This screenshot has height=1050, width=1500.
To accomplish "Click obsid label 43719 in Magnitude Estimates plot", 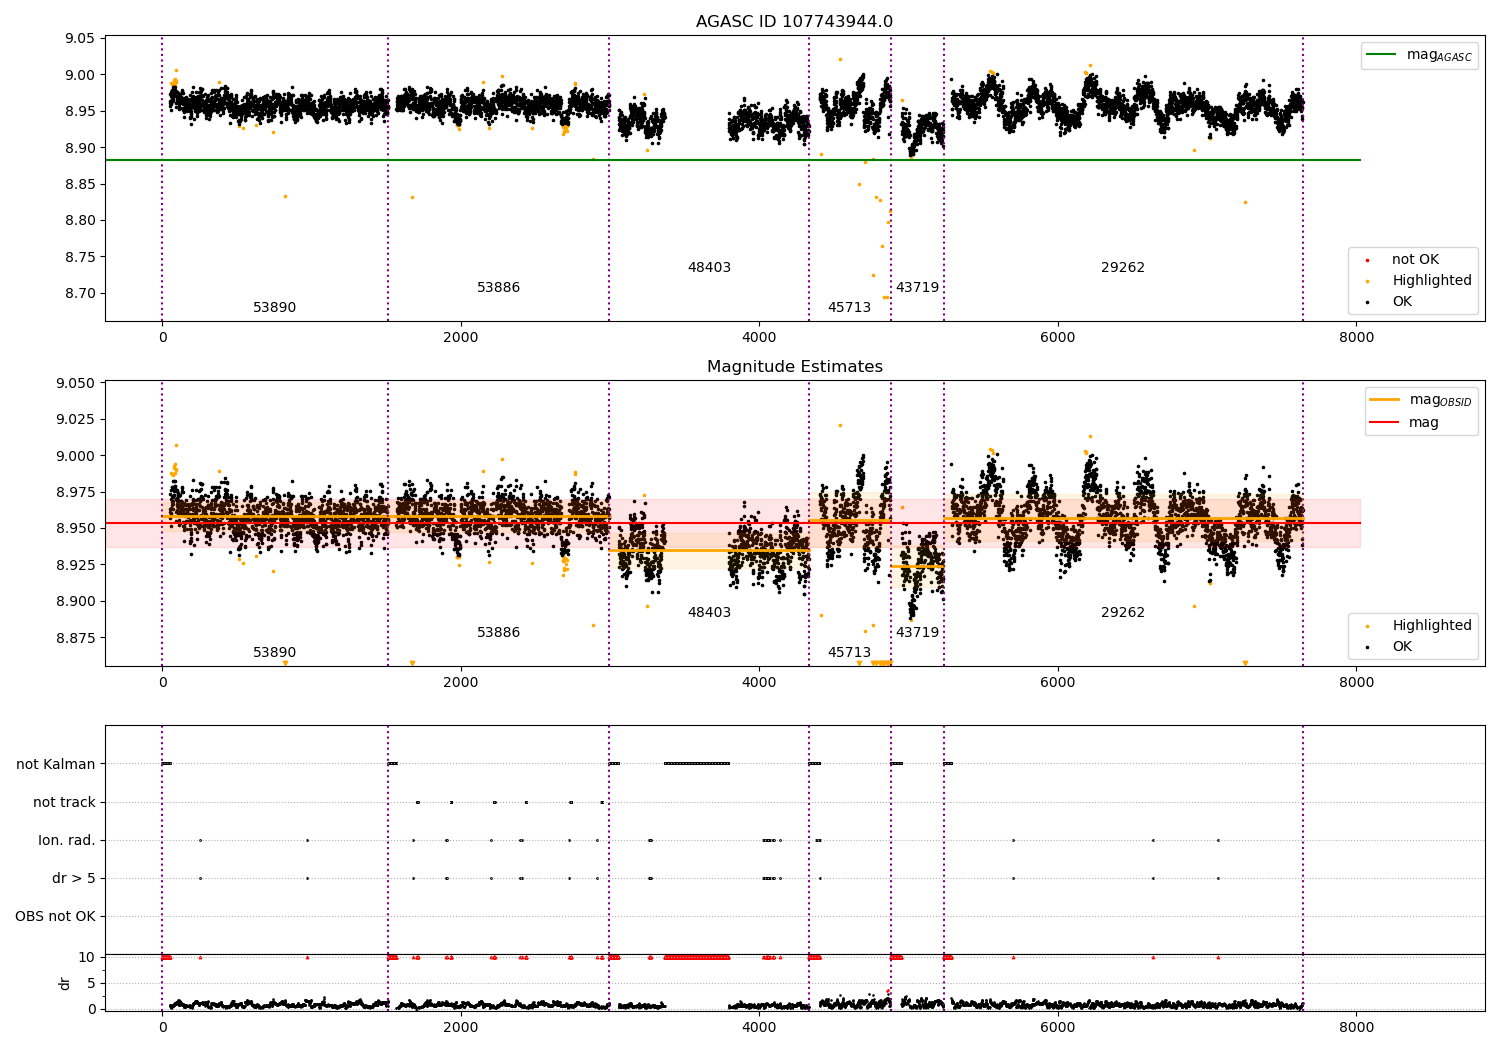I will (917, 633).
